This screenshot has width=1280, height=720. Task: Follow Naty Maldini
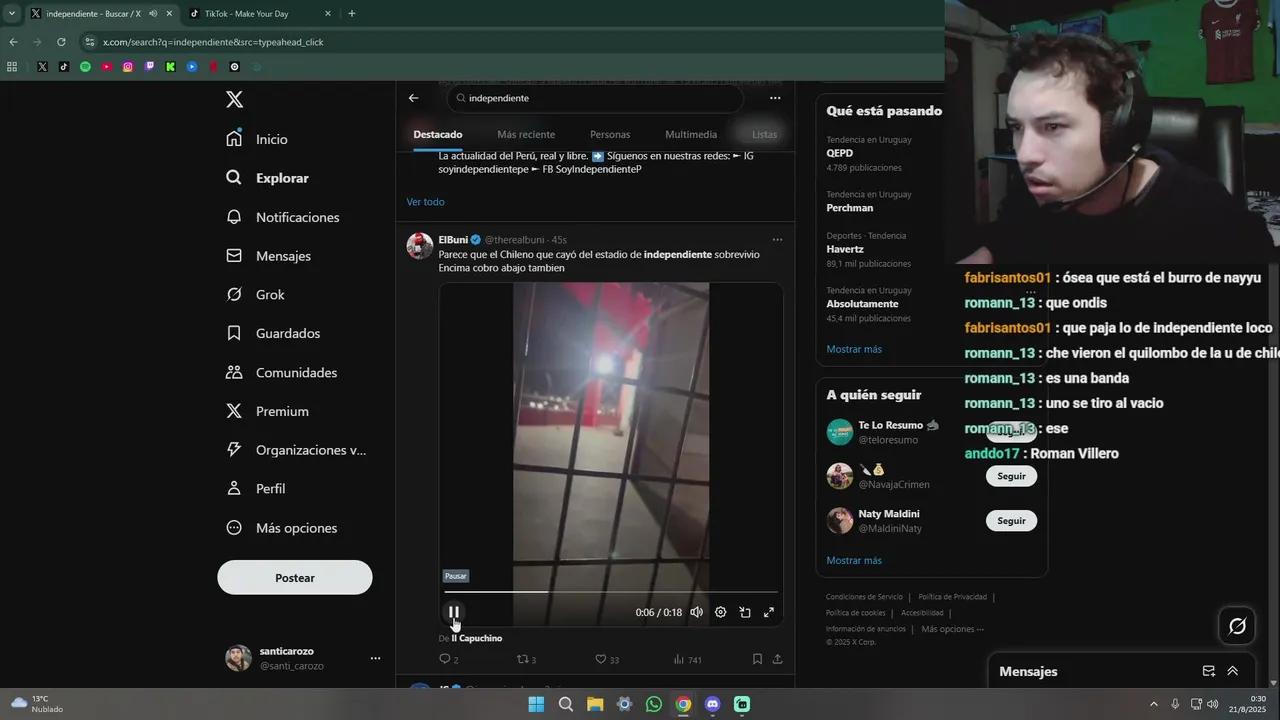1011,521
